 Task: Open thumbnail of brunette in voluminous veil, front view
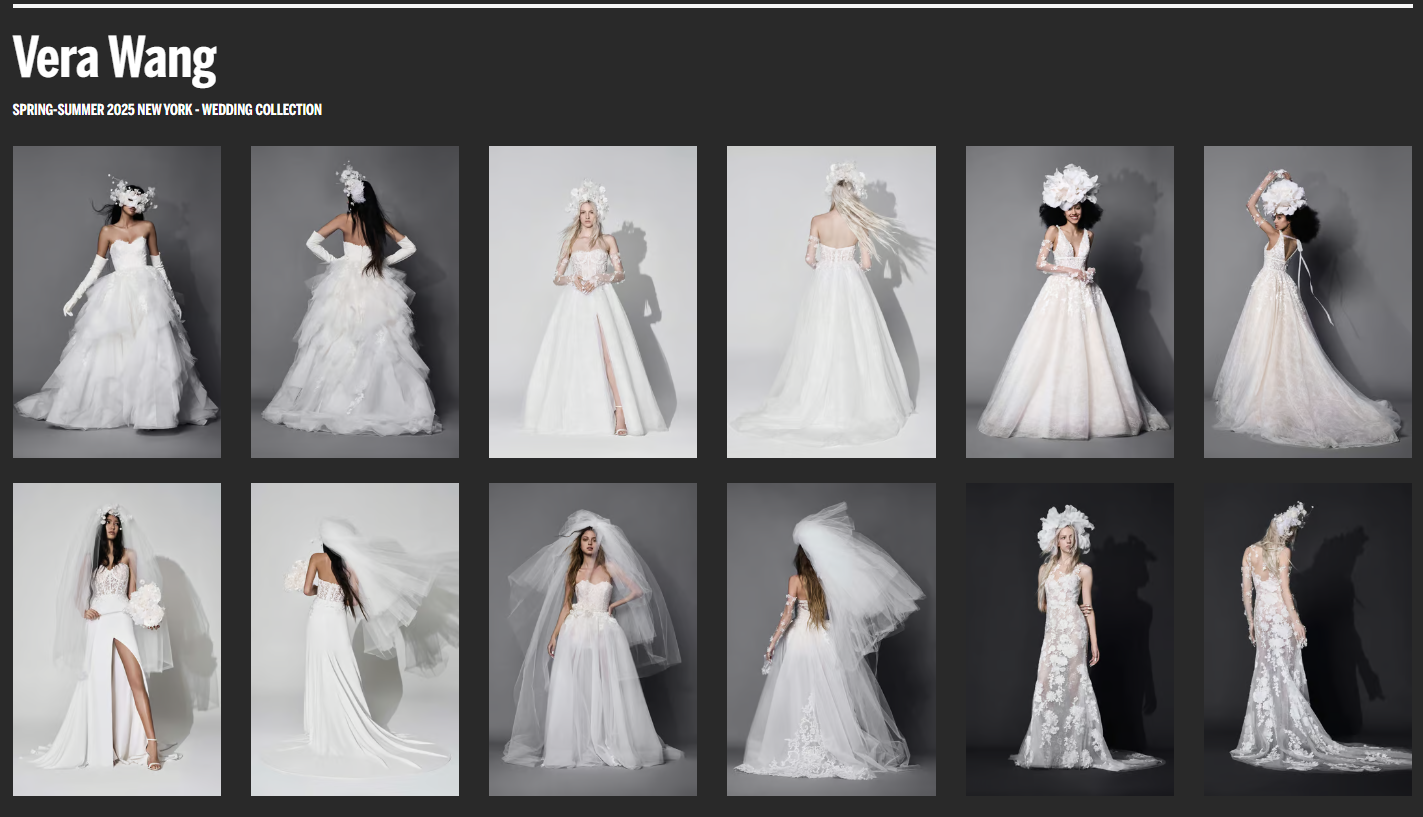[x=593, y=640]
